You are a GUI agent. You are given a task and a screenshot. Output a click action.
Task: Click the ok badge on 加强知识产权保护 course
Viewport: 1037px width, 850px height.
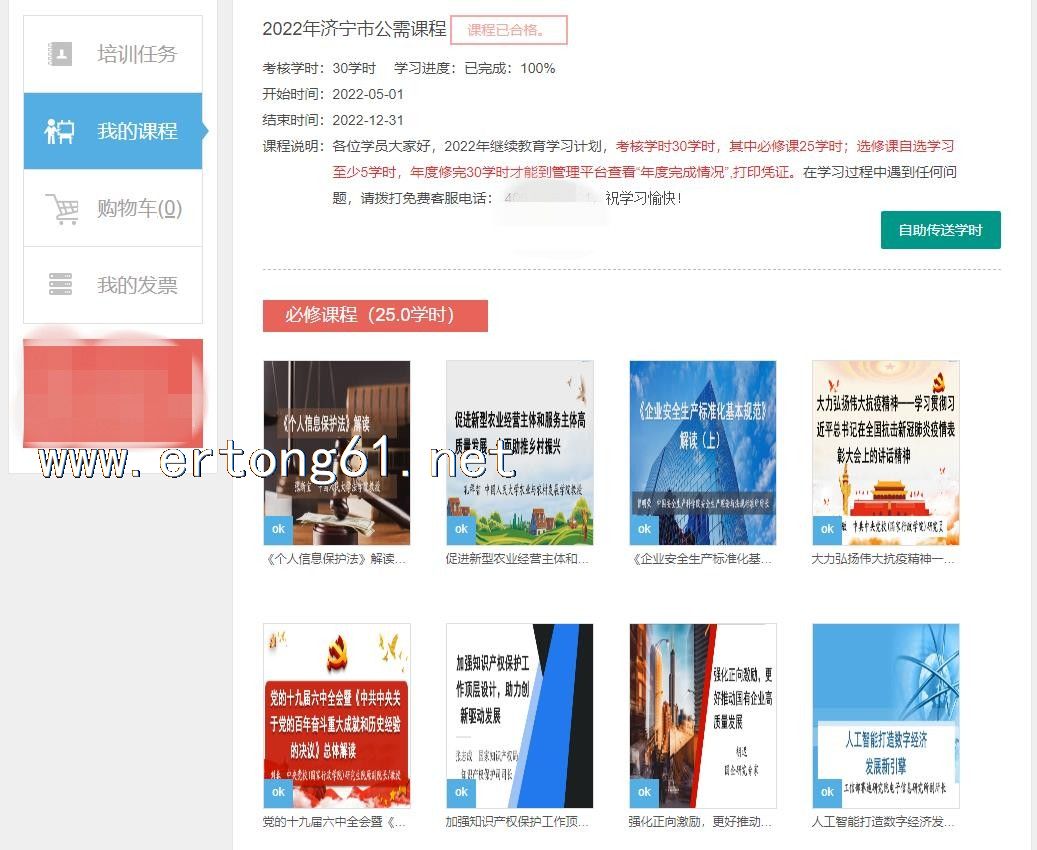[x=461, y=792]
